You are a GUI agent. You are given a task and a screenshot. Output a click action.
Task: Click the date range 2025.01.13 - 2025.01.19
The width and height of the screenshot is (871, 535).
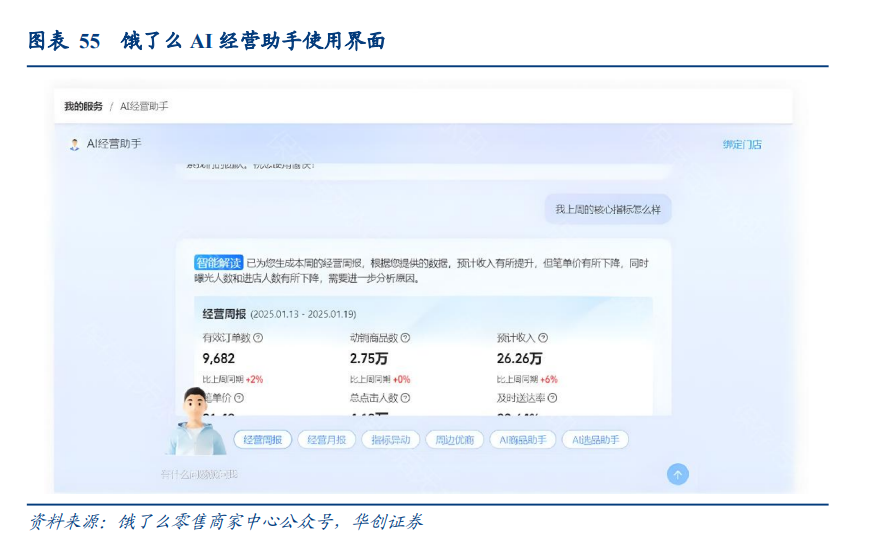[303, 314]
